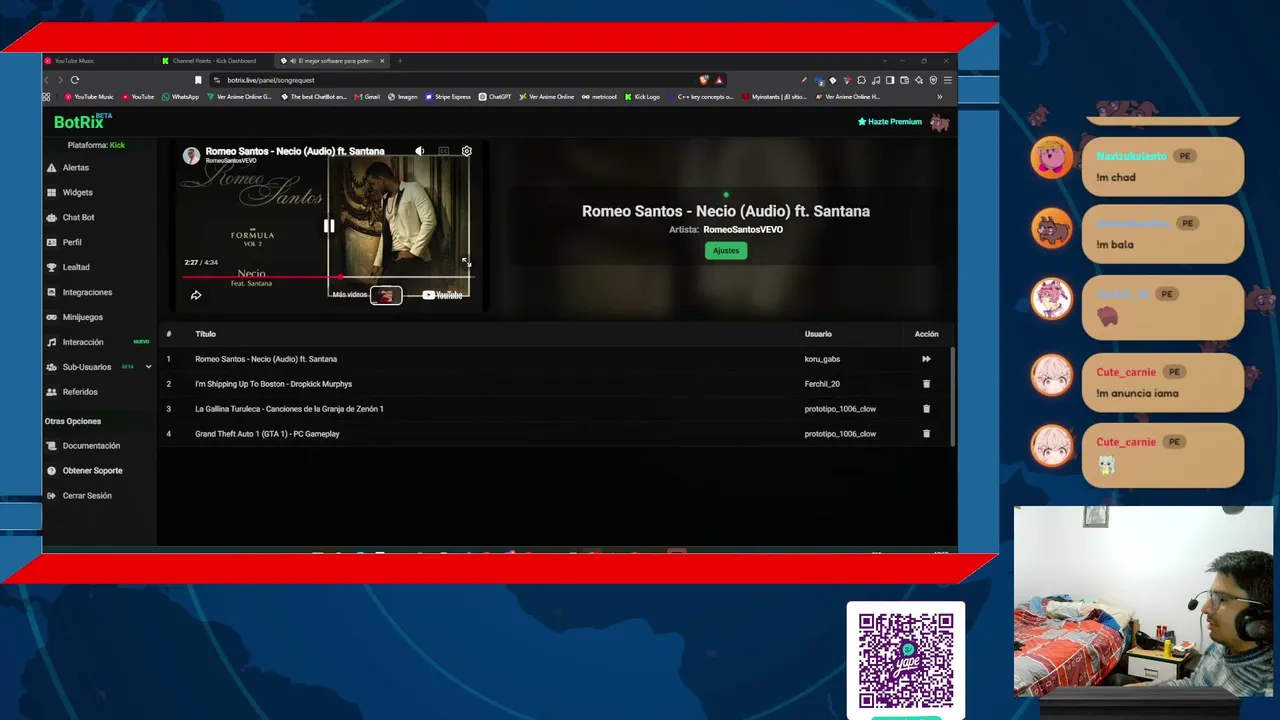Image resolution: width=1280 pixels, height=720 pixels.
Task: Click the song queue scrollbar
Action: pos(952,395)
